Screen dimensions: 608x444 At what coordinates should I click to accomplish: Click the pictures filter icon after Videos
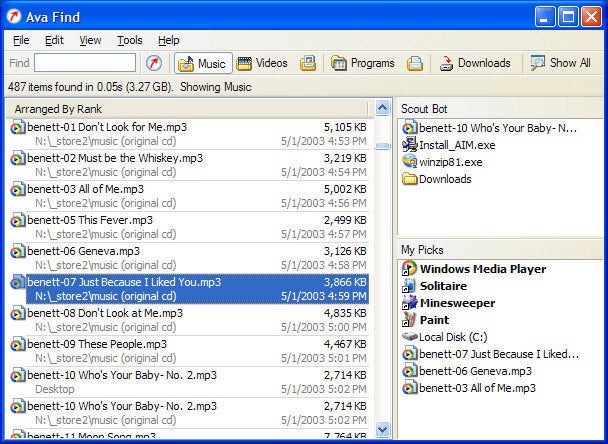pyautogui.click(x=308, y=63)
